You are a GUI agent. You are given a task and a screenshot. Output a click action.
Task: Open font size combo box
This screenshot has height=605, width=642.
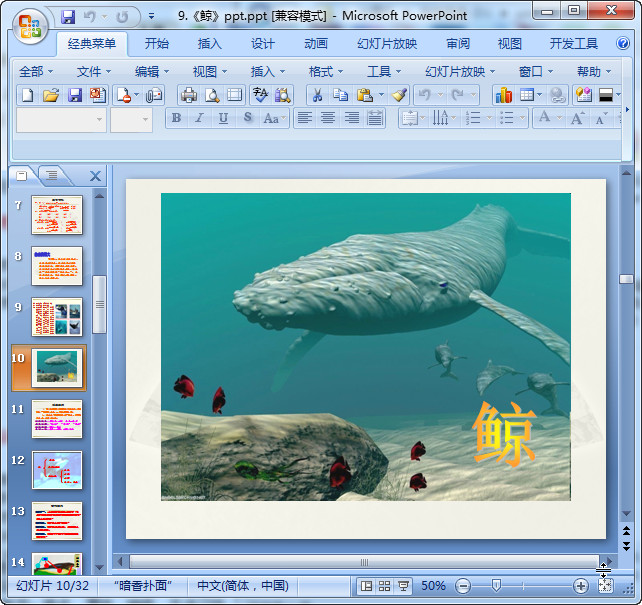[131, 120]
